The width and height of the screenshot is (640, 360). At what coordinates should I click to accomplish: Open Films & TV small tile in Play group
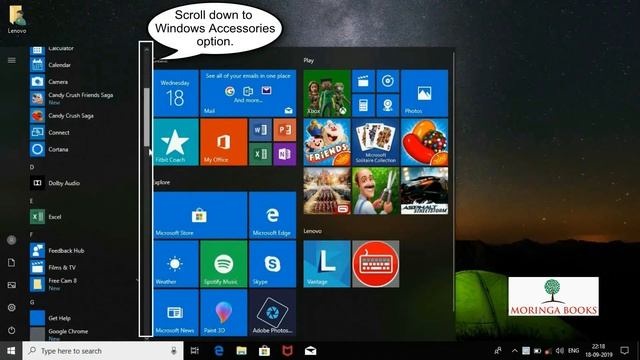pyautogui.click(x=363, y=81)
